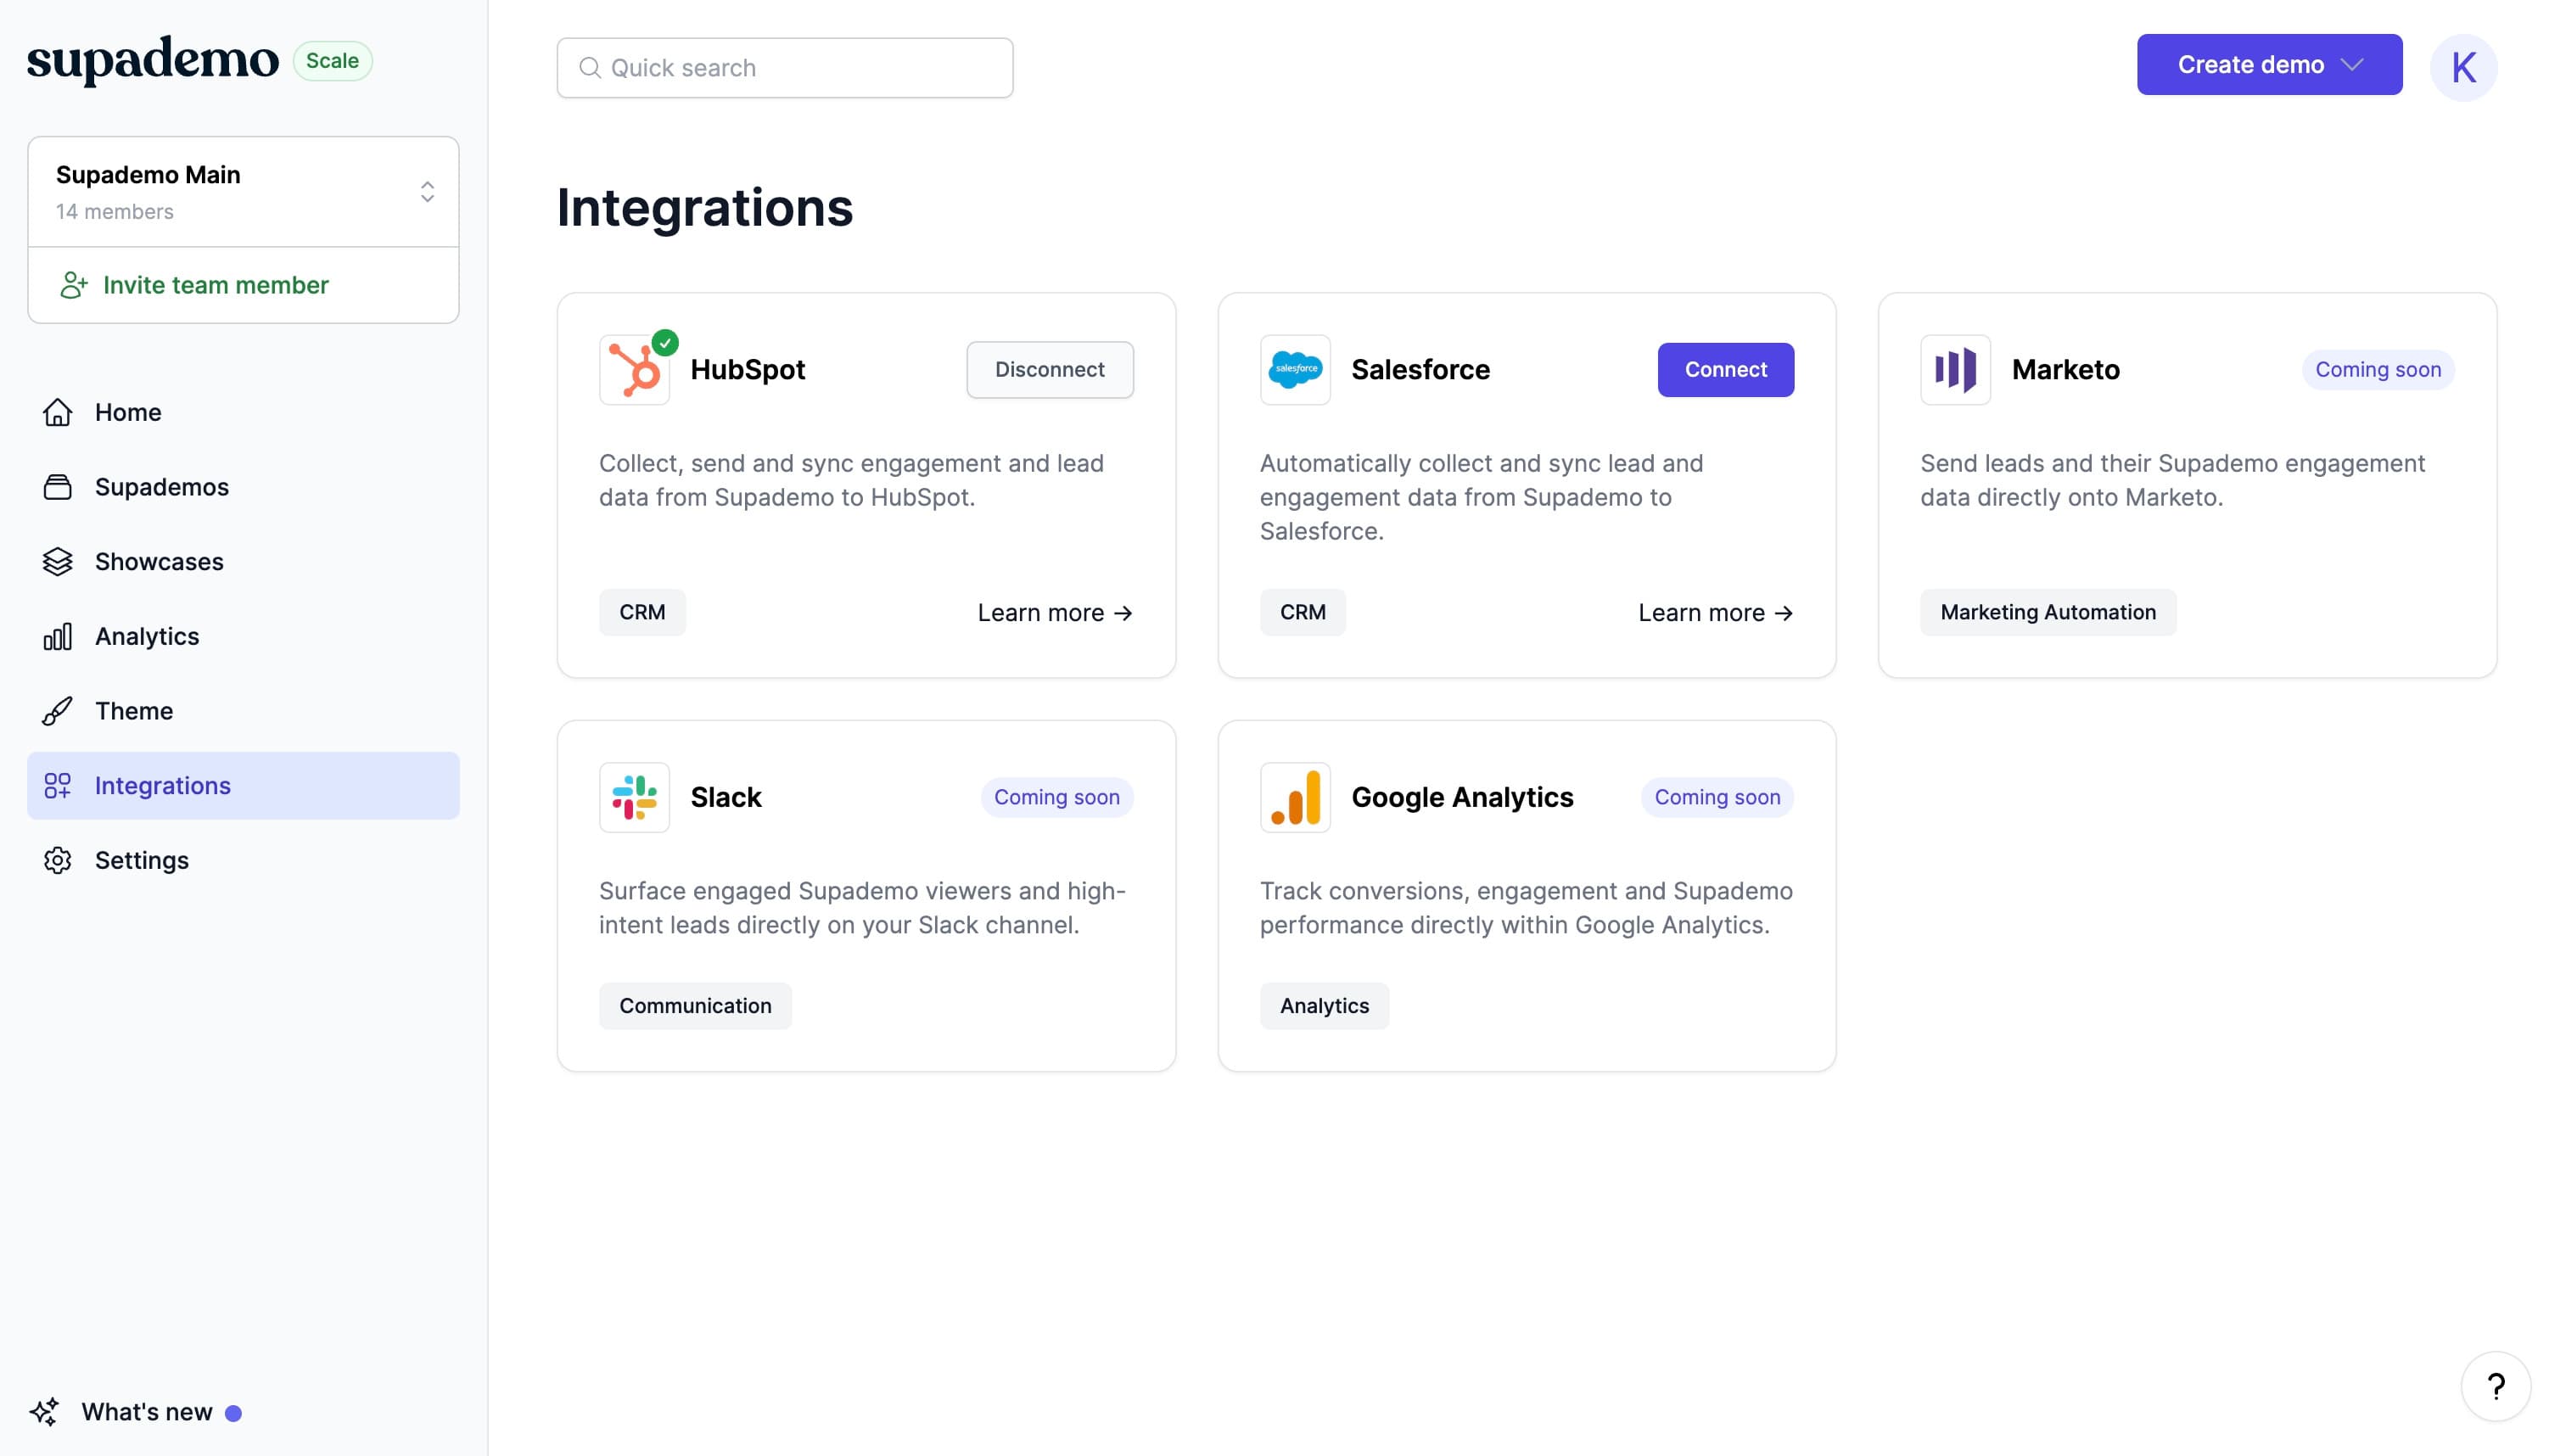Click the Showcases layers icon

[57, 562]
